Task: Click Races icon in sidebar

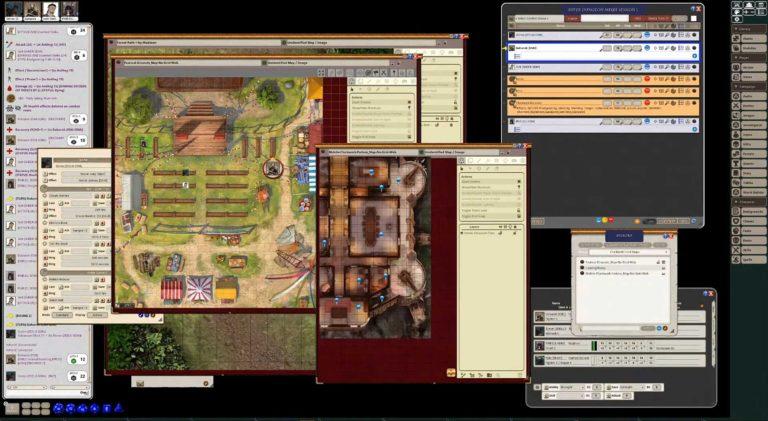Action: click(x=736, y=240)
